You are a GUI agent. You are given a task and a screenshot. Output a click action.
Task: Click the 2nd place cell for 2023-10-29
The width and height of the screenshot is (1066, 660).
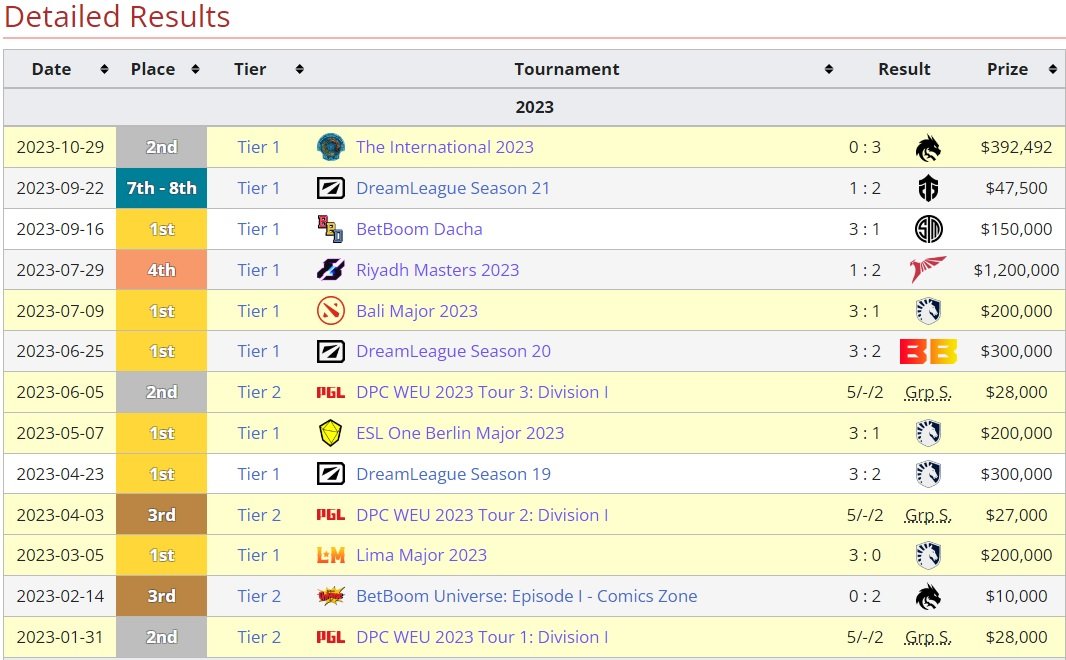point(161,147)
